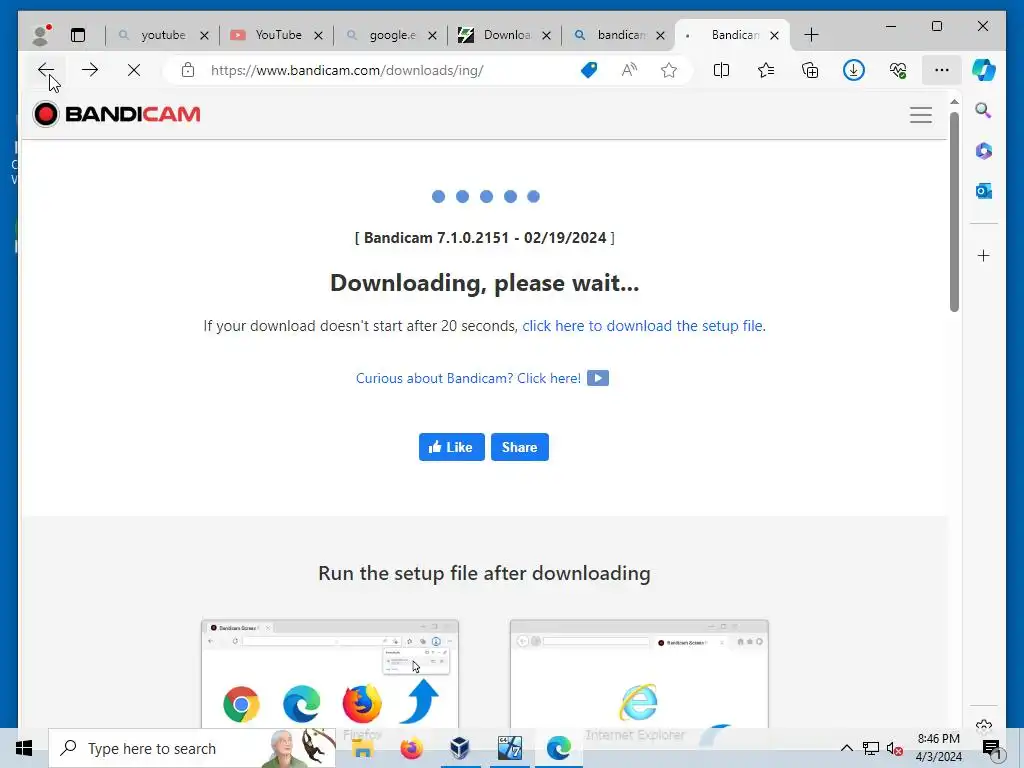Open Outlook in the sidebar

[x=984, y=191]
